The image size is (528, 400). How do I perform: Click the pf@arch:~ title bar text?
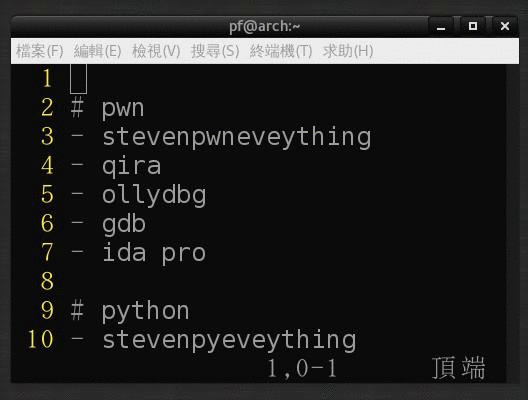[x=264, y=26]
